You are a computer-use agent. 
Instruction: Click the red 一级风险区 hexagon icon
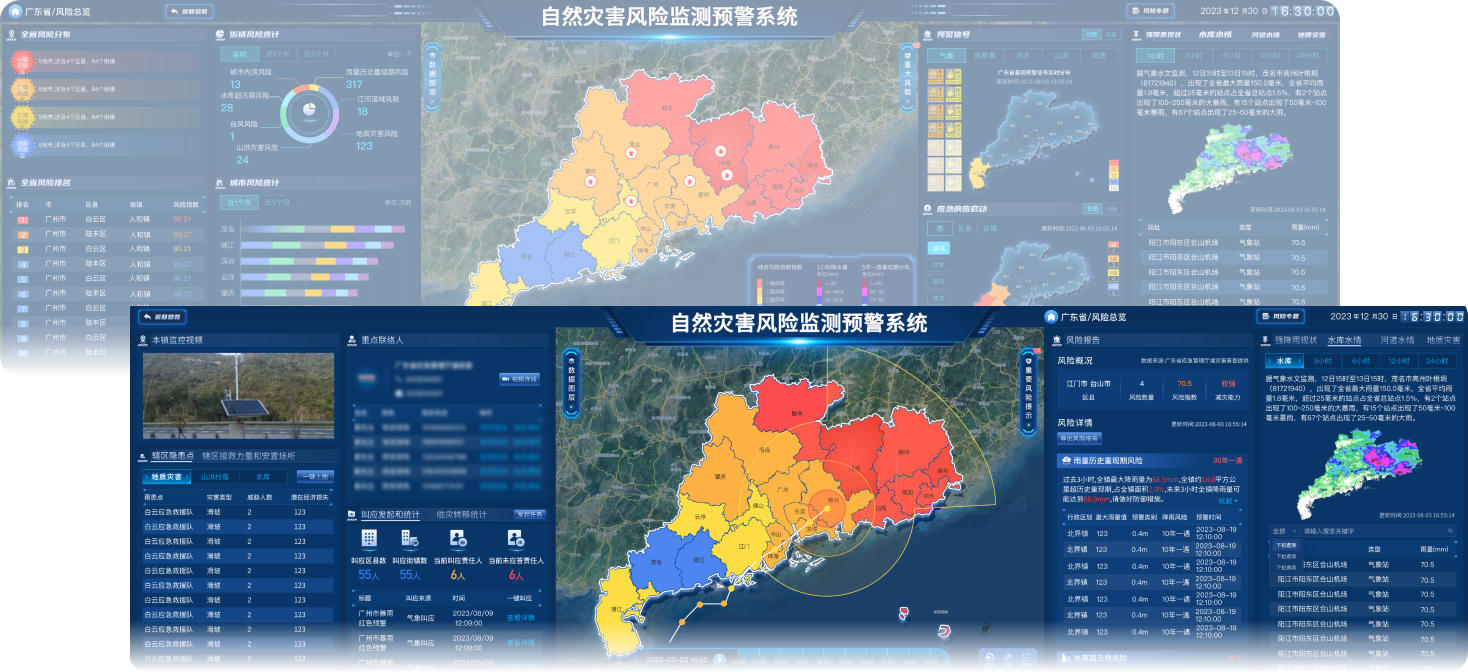23,64
